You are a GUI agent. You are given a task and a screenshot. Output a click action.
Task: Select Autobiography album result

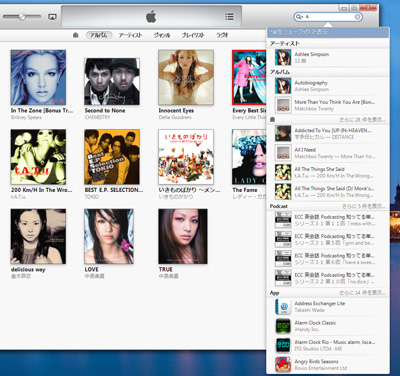click(x=328, y=86)
